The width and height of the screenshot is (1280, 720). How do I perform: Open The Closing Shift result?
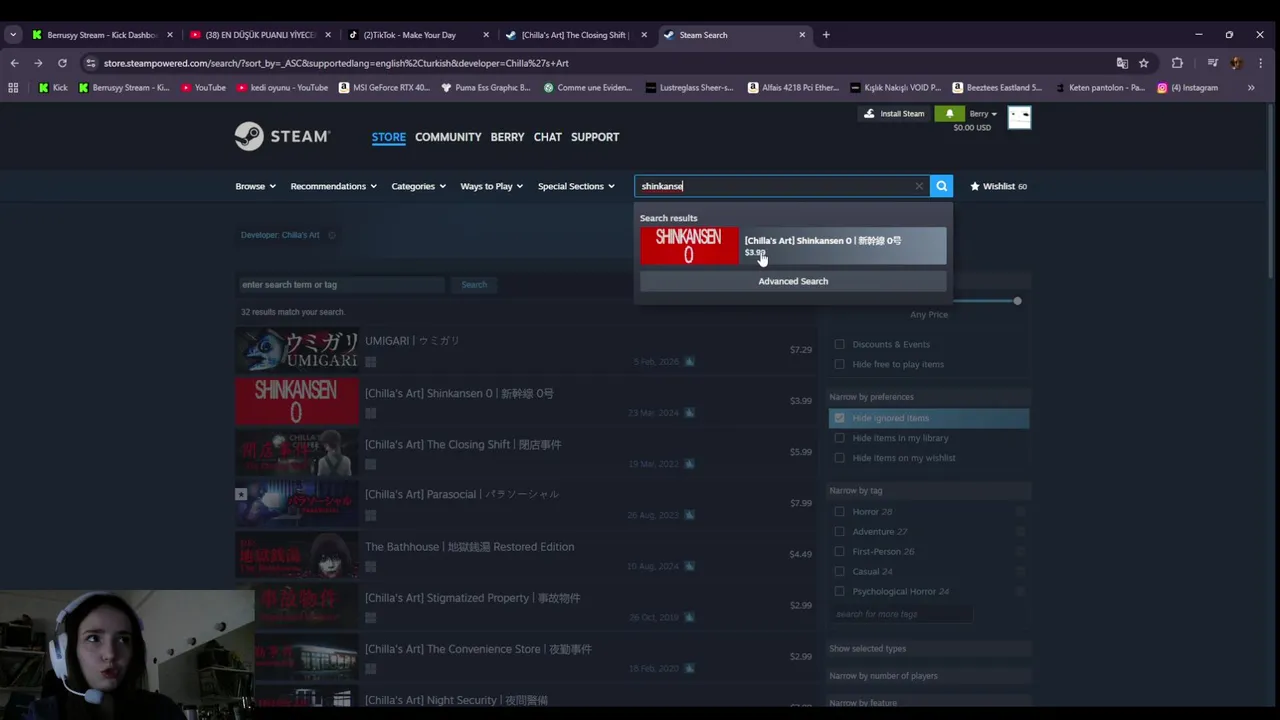pos(525,453)
